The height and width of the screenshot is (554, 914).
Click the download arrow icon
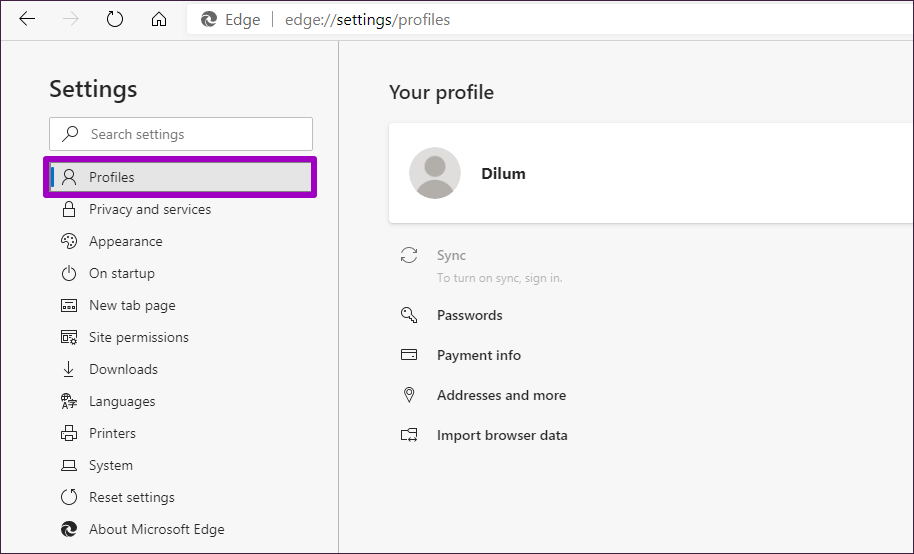69,369
